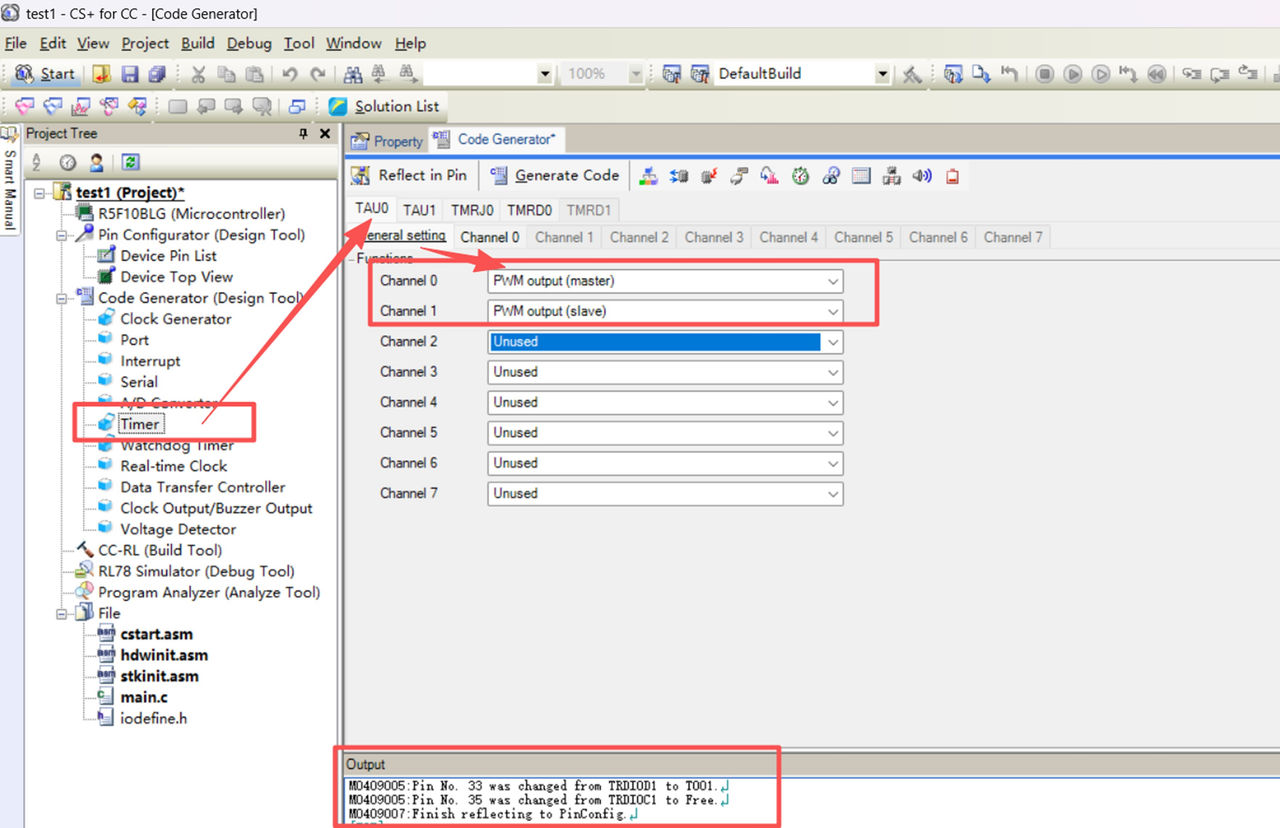Open the DefaultBuild configuration dropdown
The height and width of the screenshot is (828, 1280).
coord(882,74)
